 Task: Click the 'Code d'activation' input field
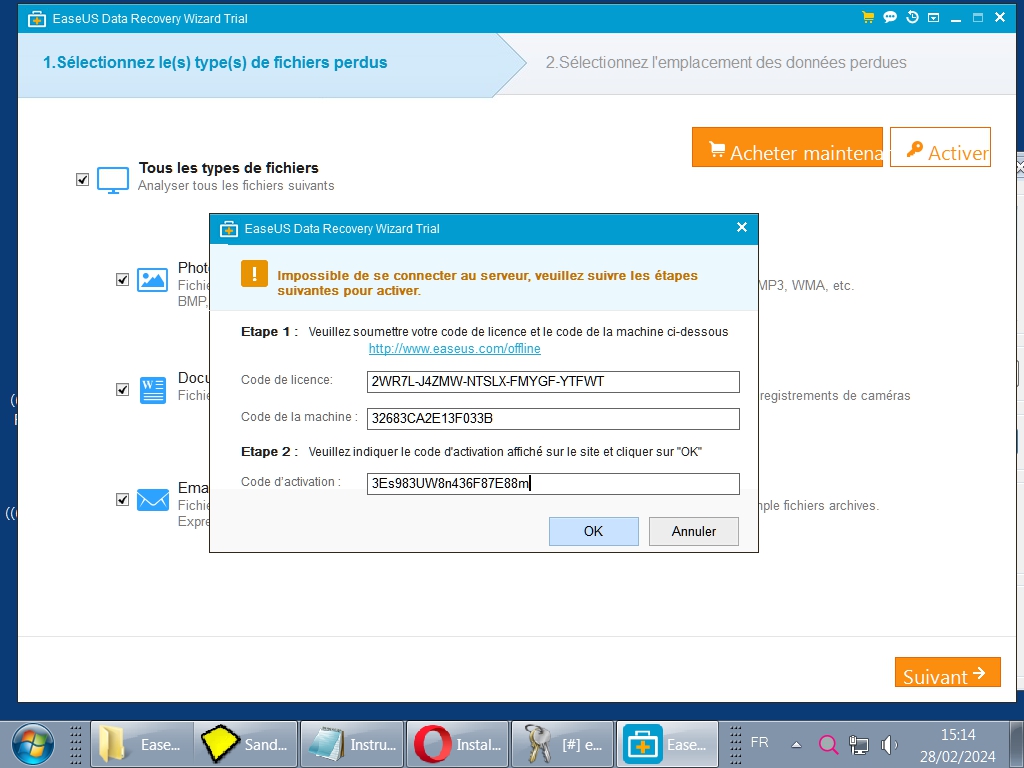tap(553, 484)
